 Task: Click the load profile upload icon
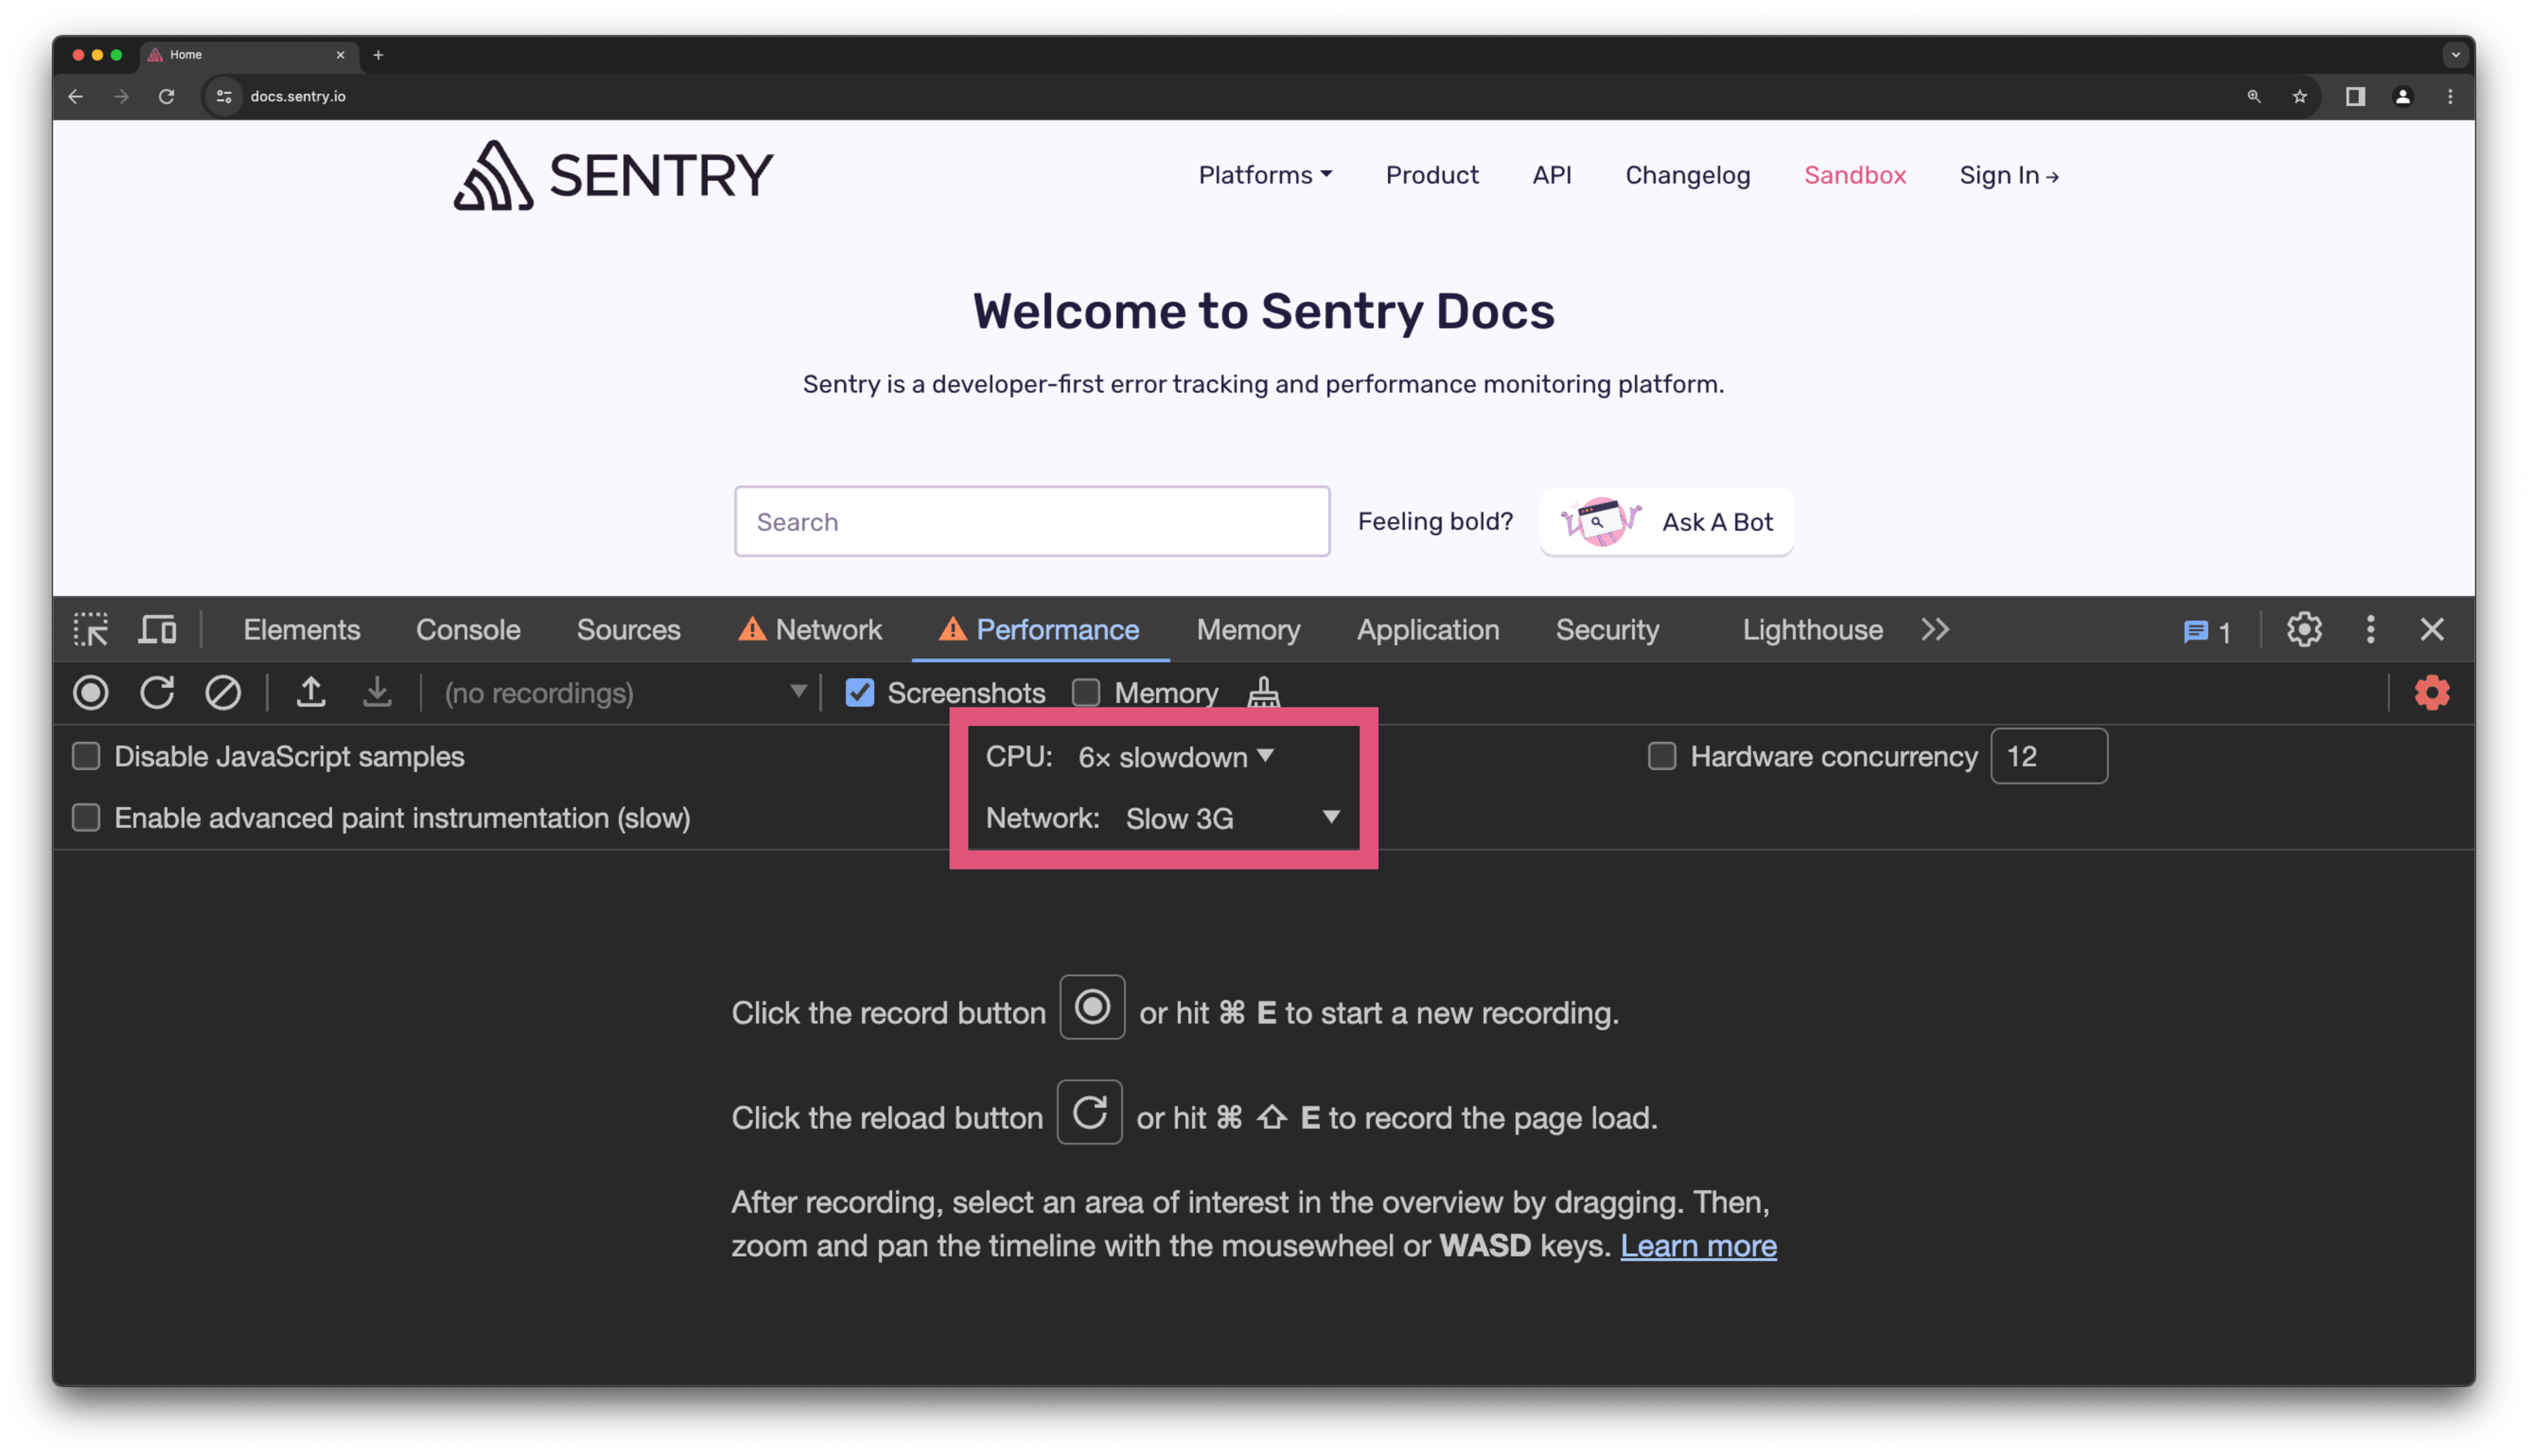(x=311, y=693)
